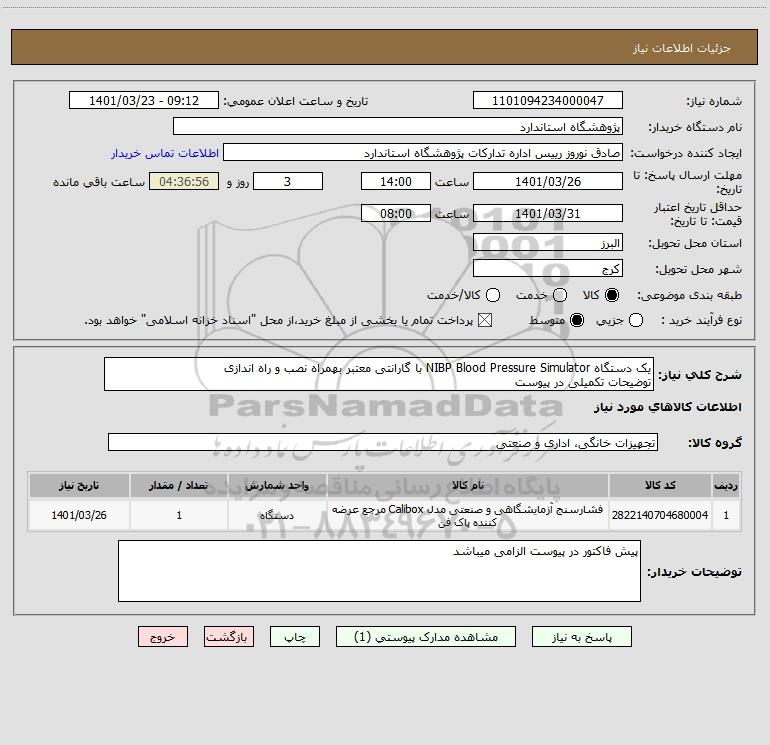Click the request creator name field

(423, 152)
